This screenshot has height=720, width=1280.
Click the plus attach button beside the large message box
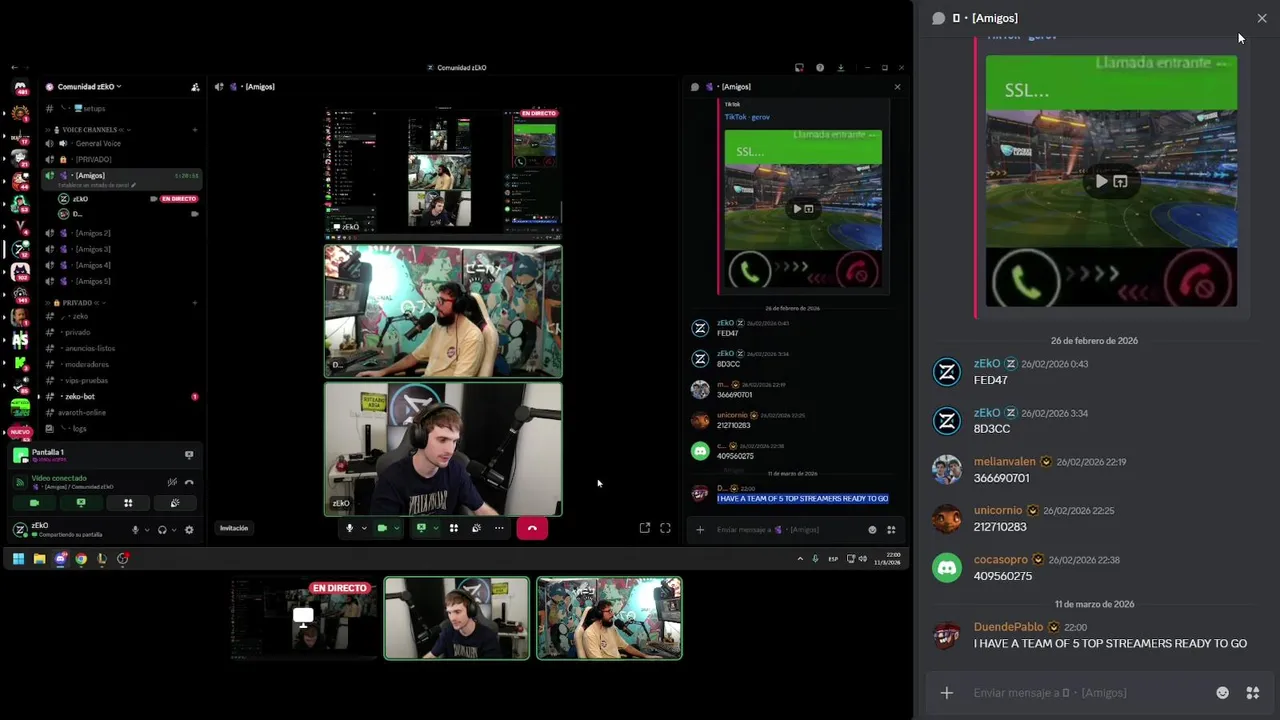(946, 692)
